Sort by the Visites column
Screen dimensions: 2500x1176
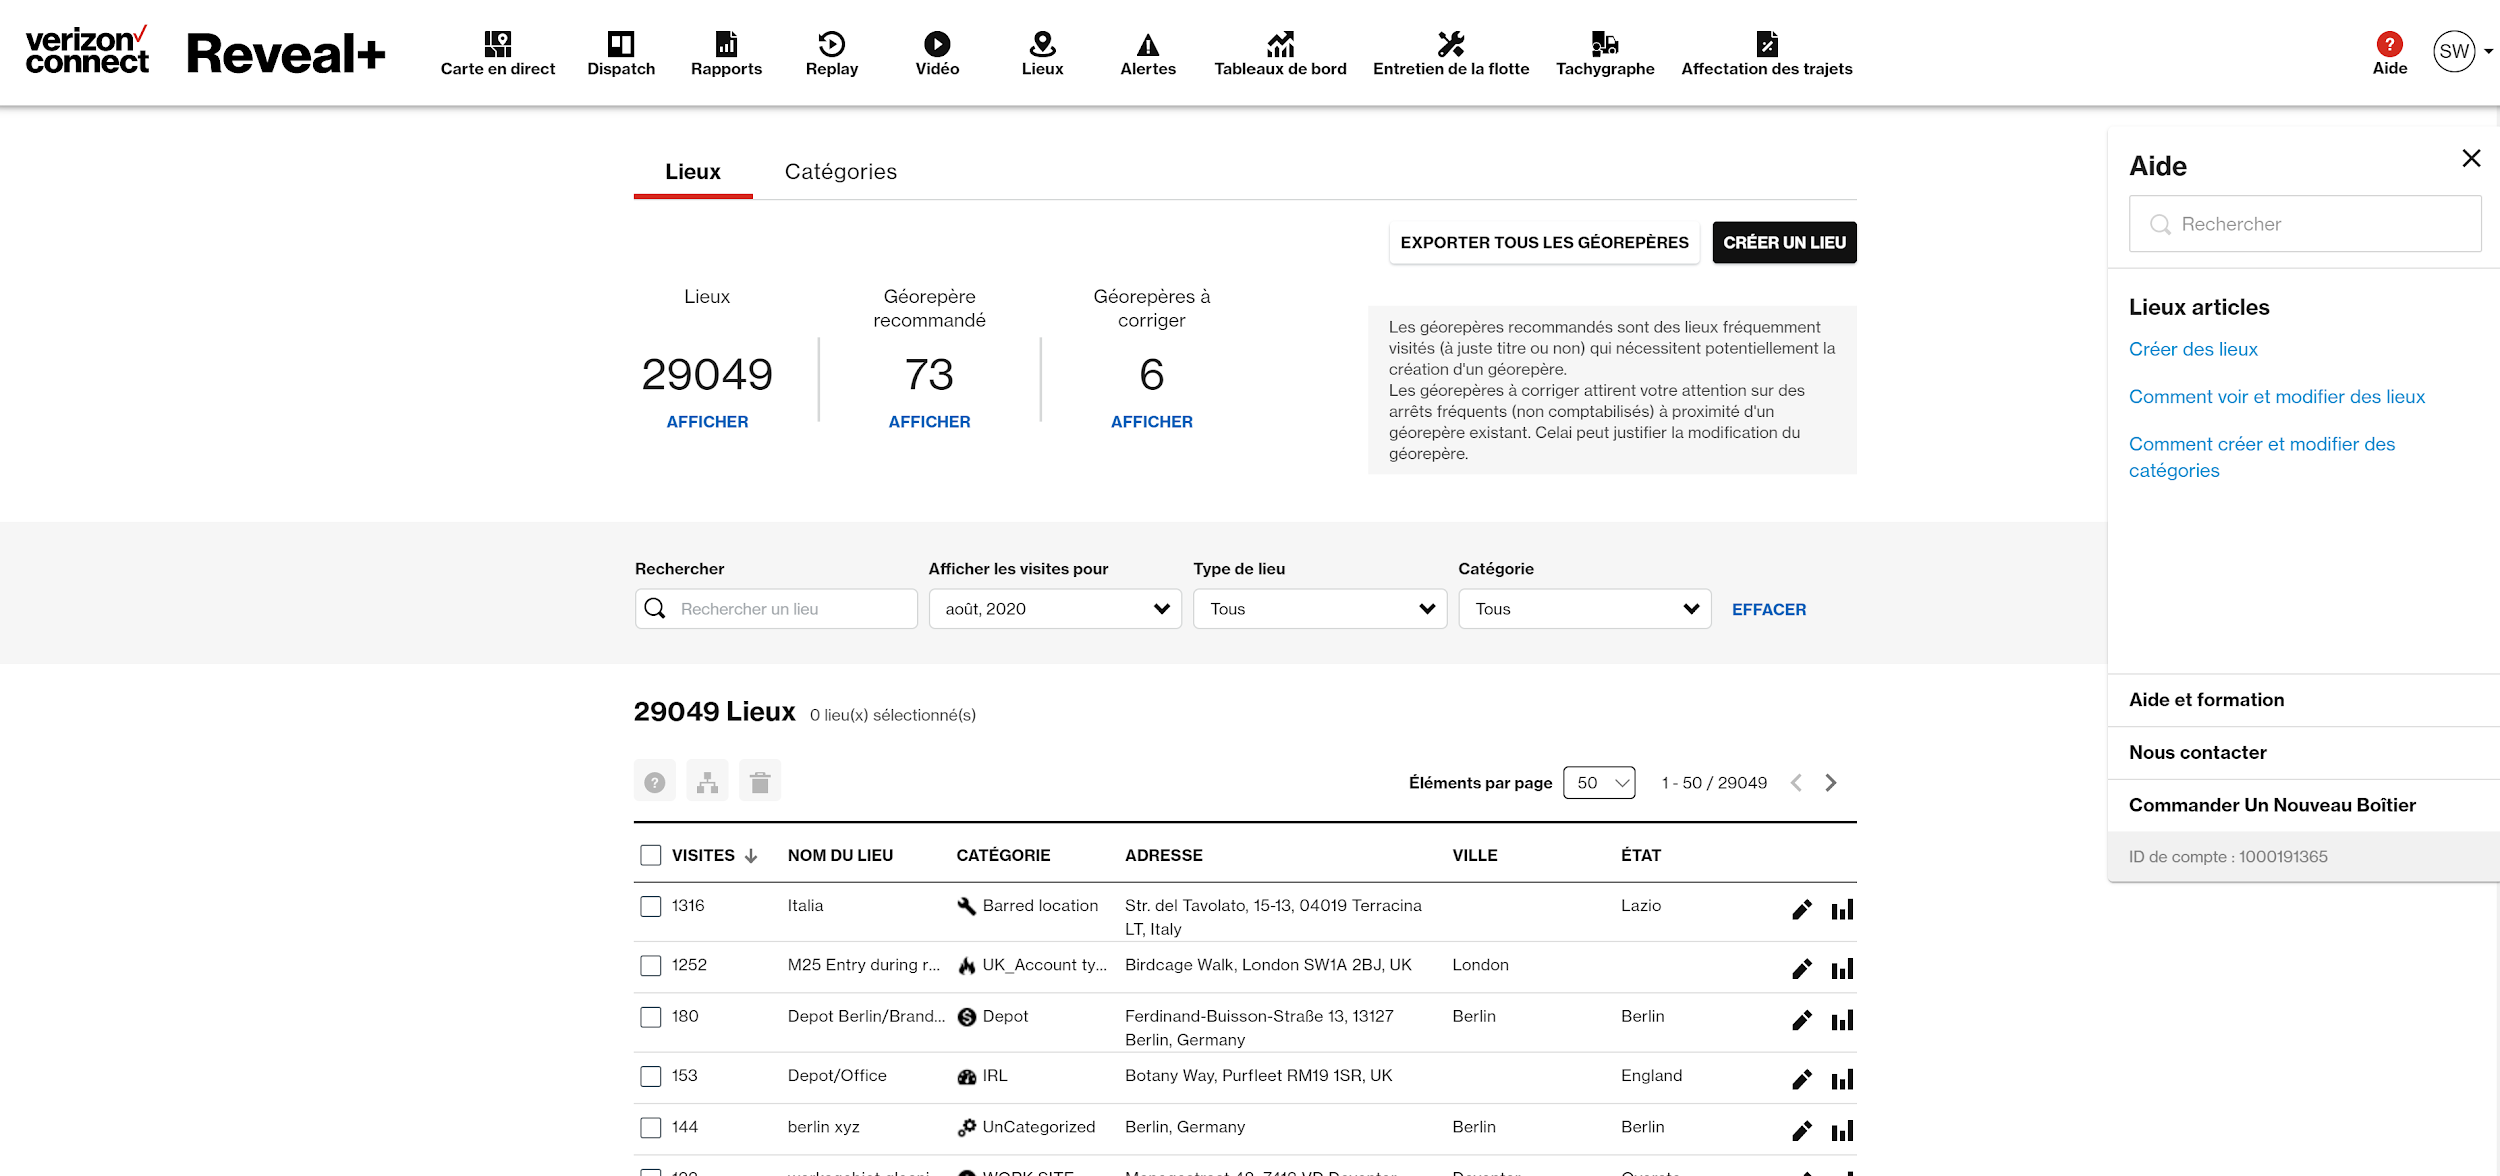714,856
